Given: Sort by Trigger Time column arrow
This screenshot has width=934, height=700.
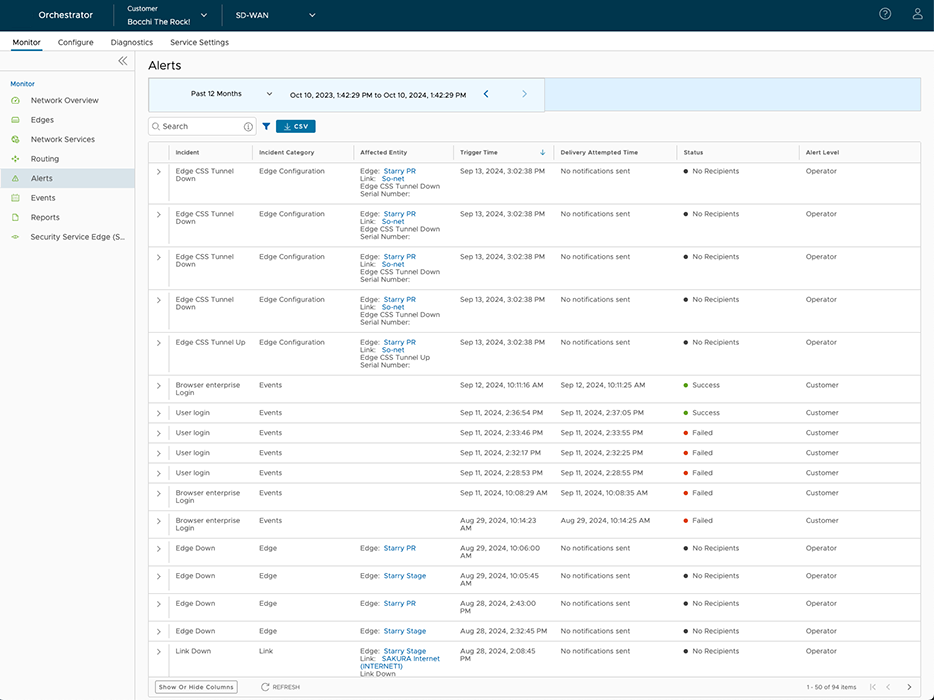Looking at the screenshot, I should [x=542, y=153].
